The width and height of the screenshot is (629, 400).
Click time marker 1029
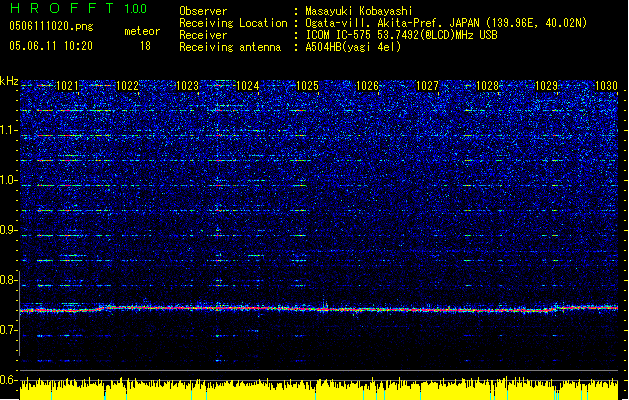coord(547,86)
